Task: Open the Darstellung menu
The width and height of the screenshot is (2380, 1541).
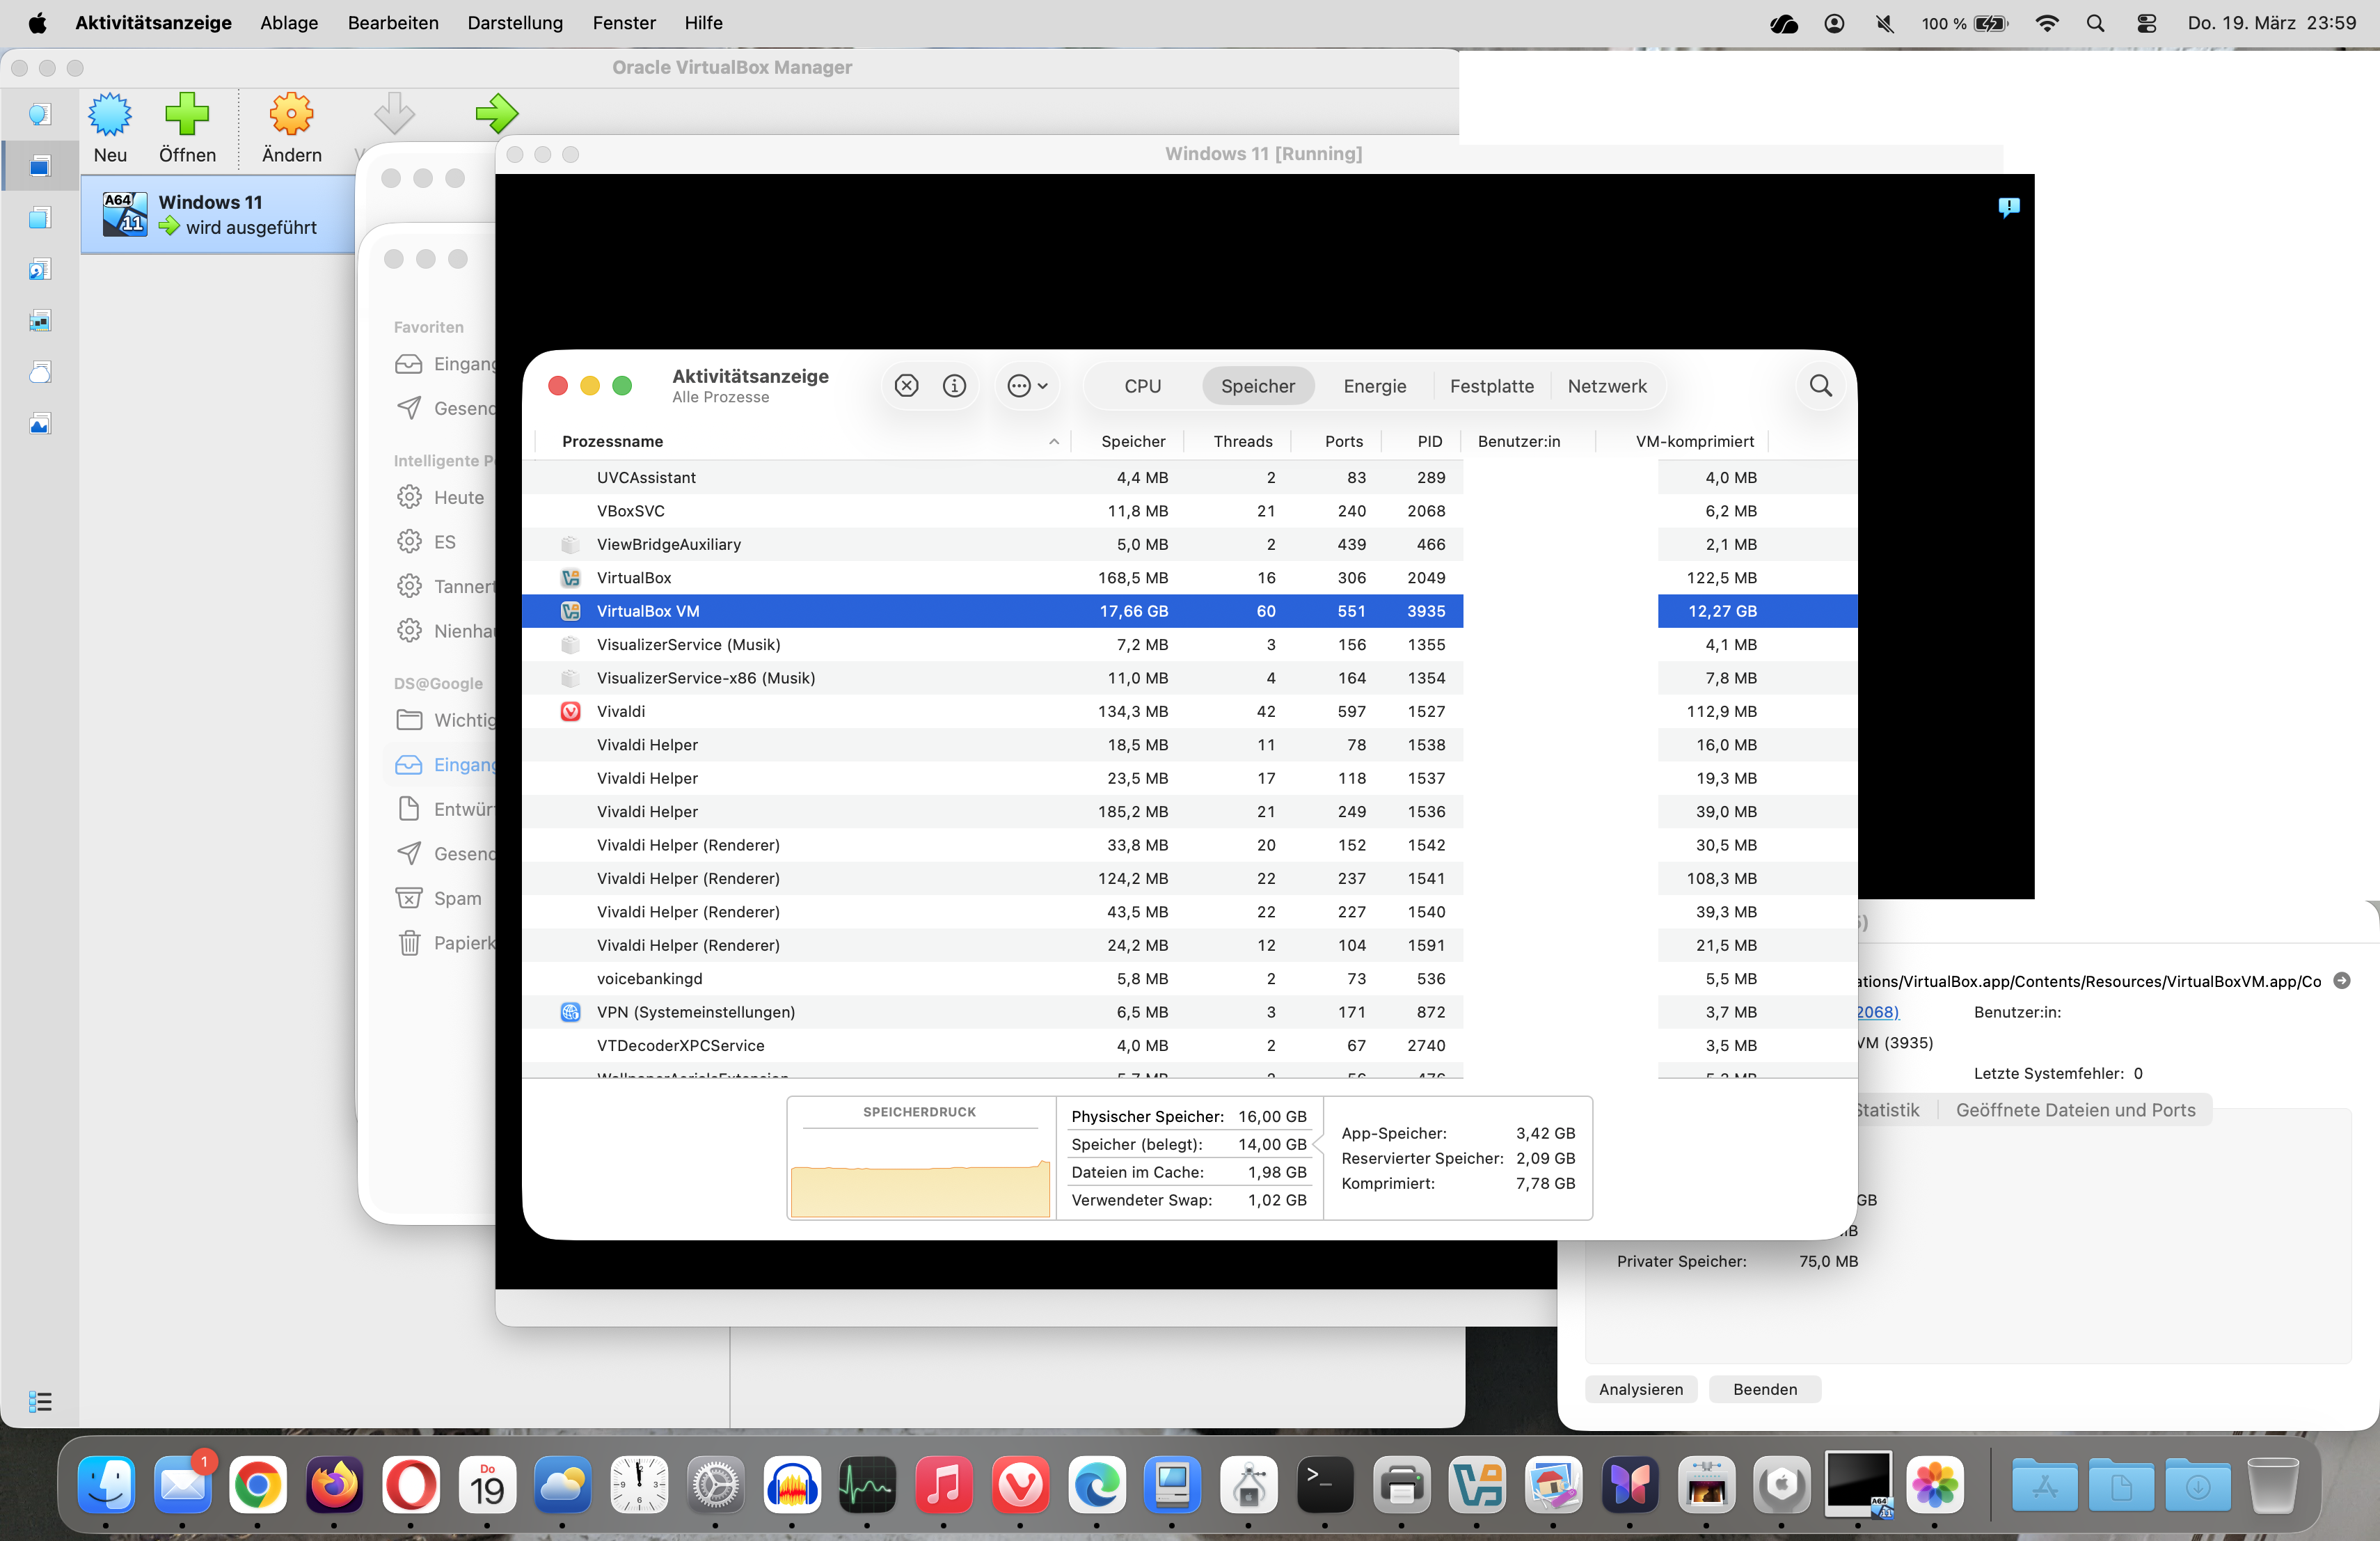Action: (x=515, y=23)
